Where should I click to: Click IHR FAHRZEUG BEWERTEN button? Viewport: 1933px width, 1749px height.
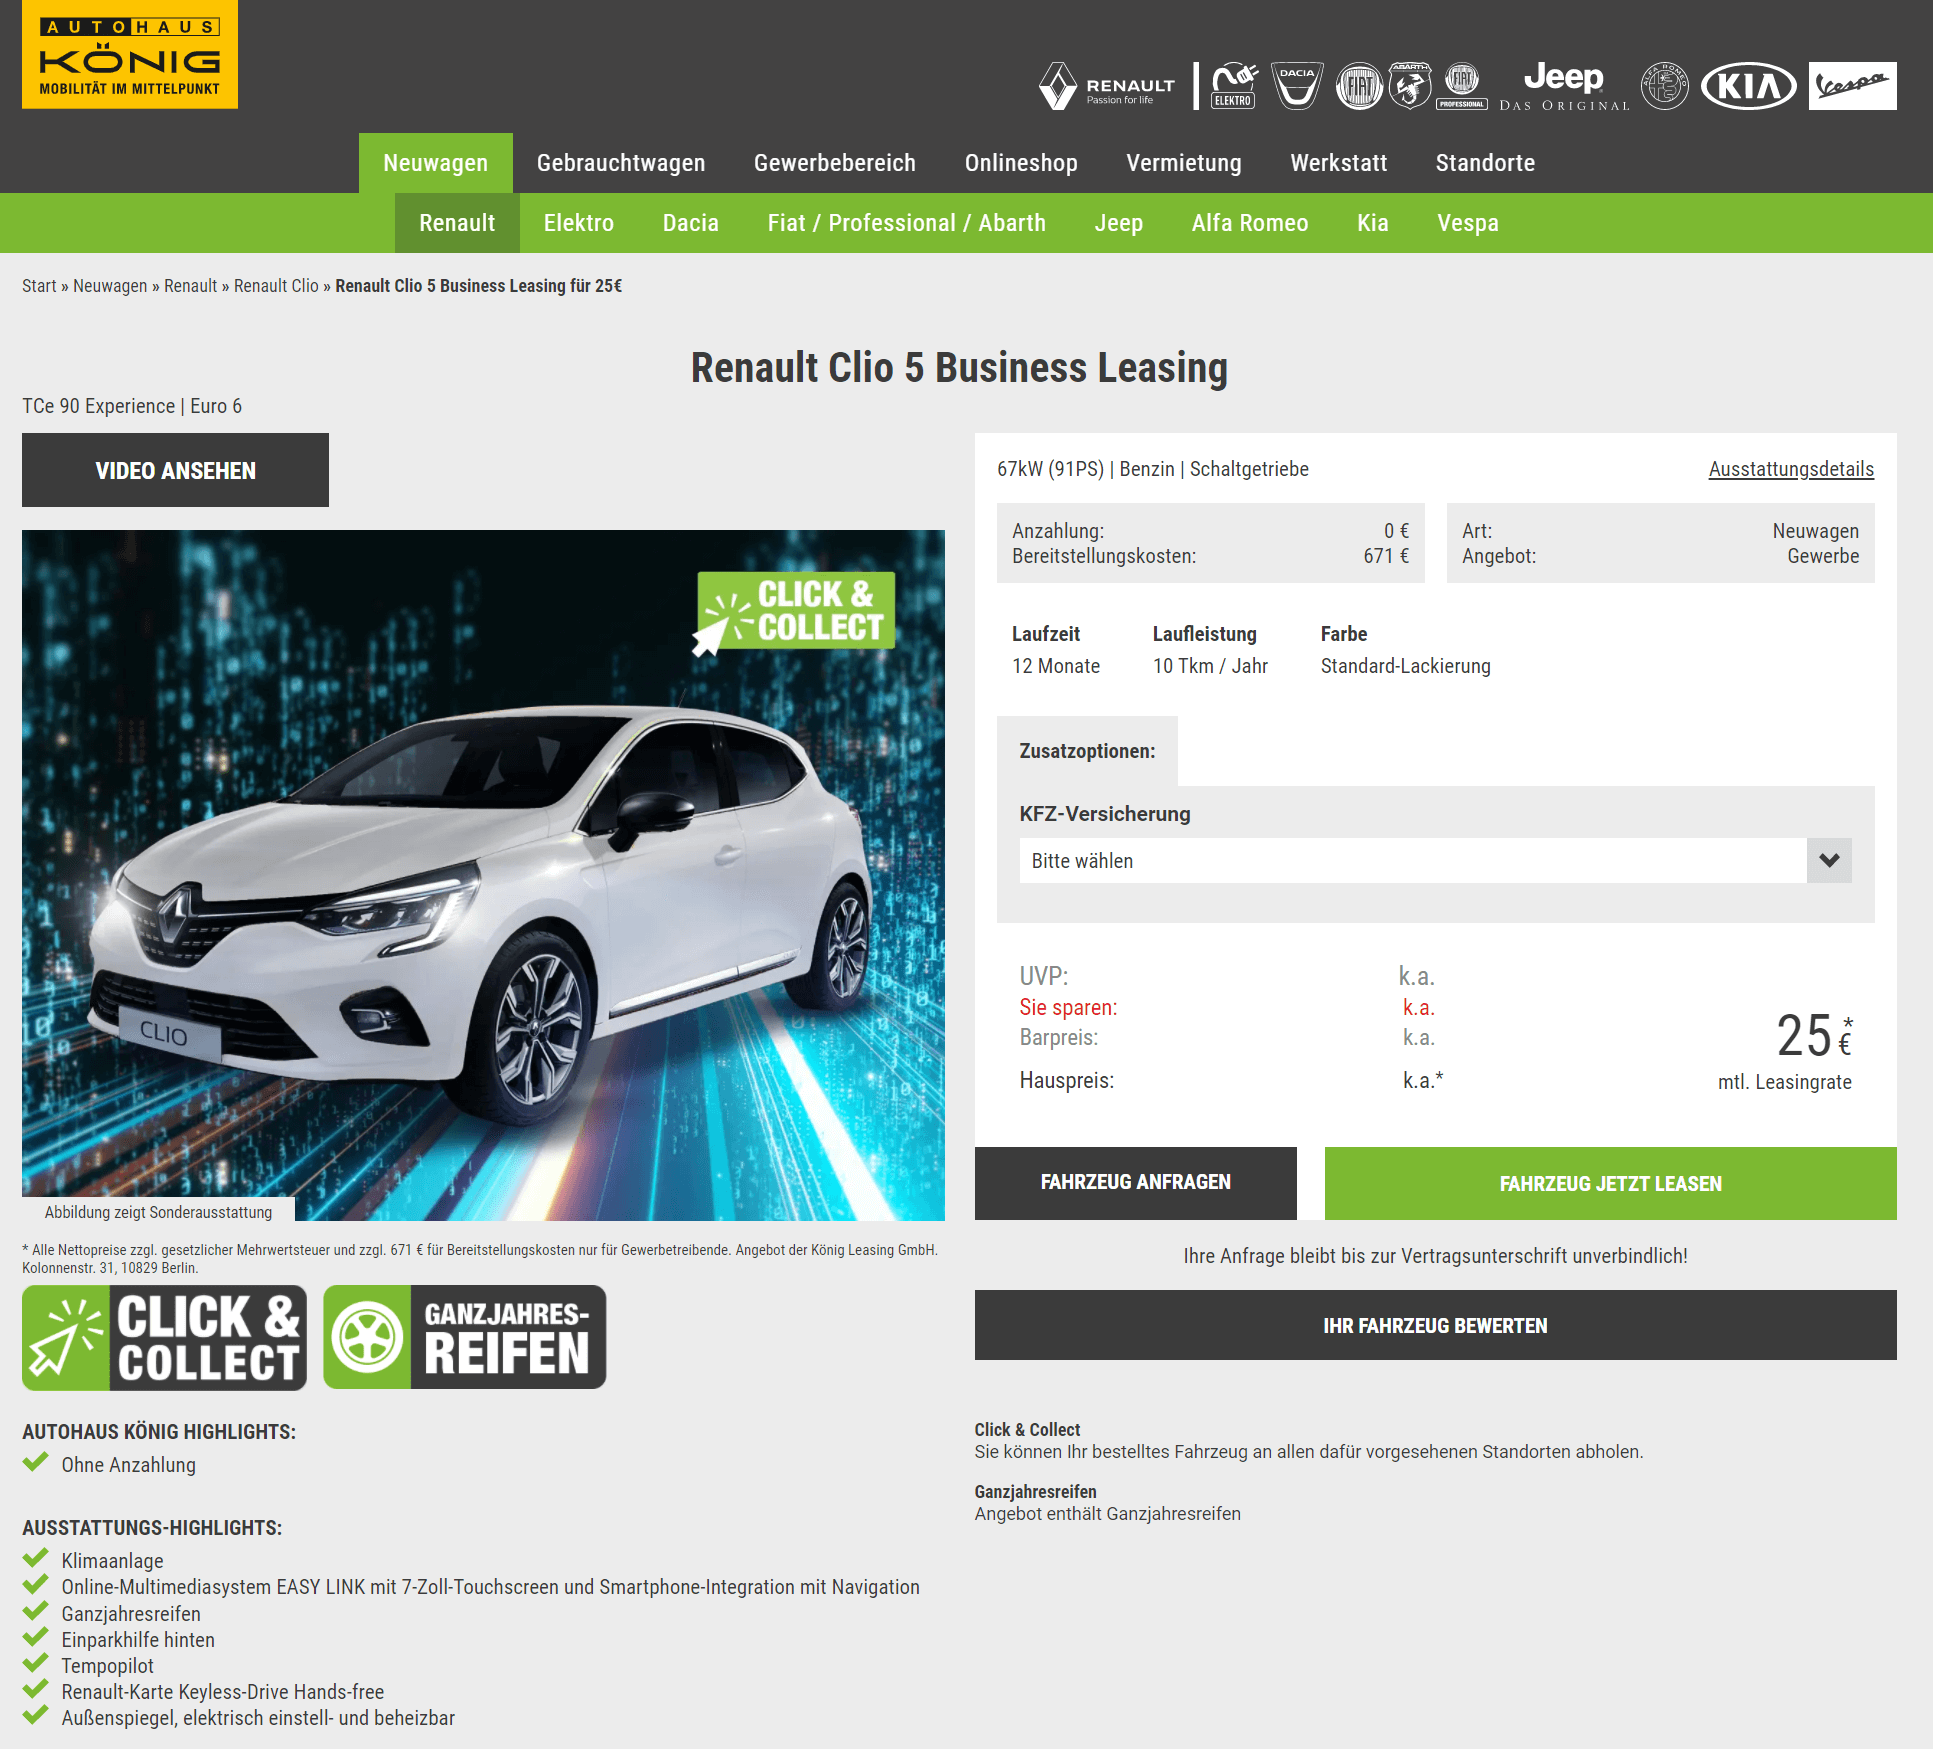click(1436, 1325)
